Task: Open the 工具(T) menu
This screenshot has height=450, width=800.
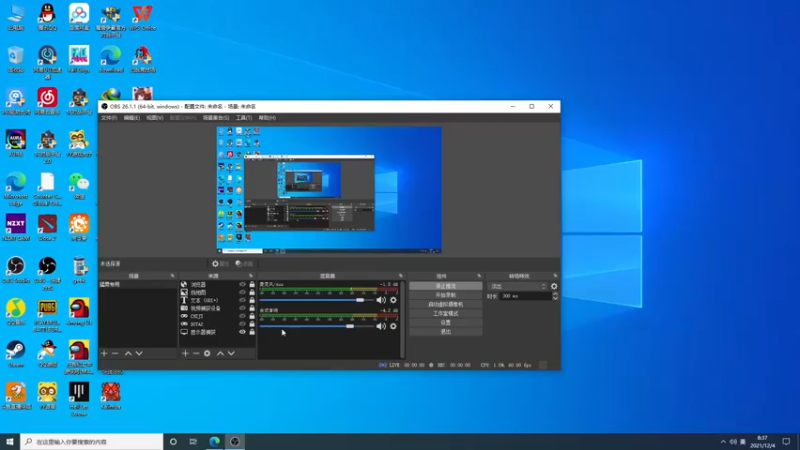Action: (244, 118)
